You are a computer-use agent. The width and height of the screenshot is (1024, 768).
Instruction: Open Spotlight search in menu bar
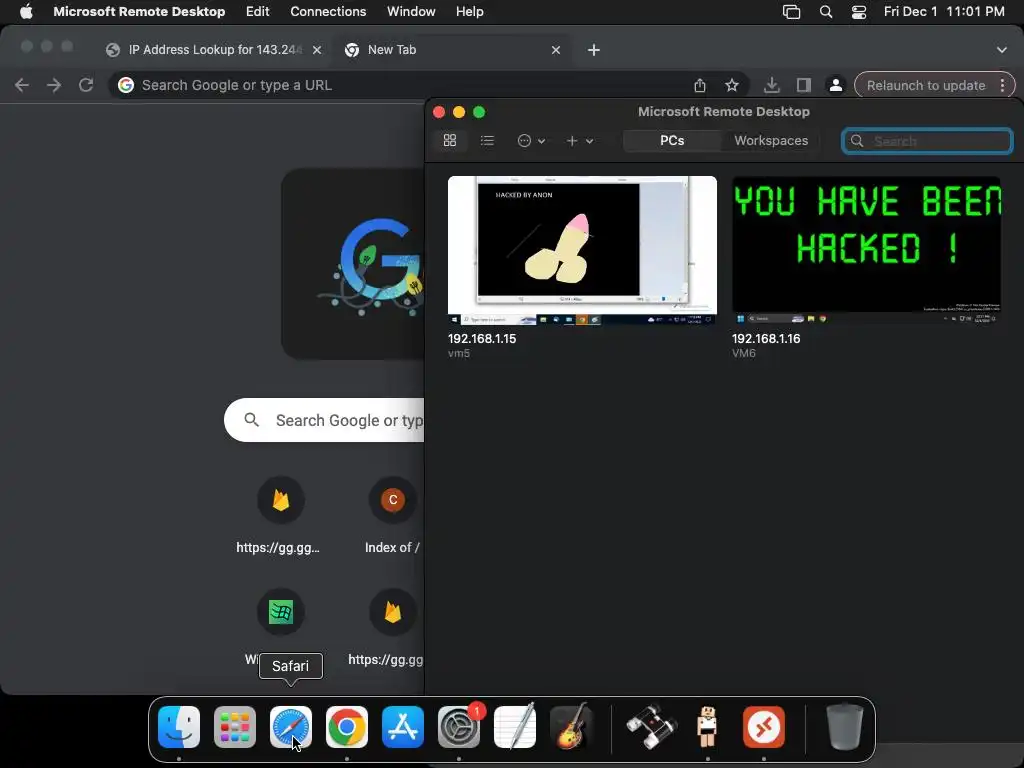[825, 12]
